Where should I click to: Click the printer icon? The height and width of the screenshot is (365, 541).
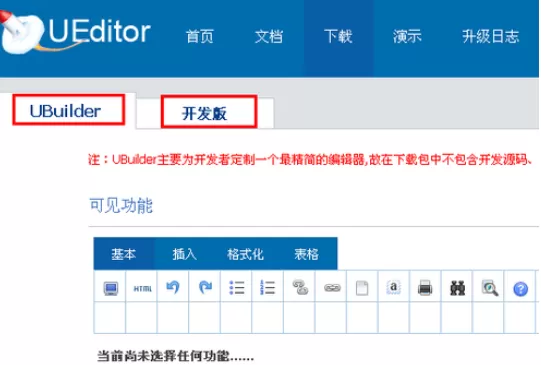[425, 287]
